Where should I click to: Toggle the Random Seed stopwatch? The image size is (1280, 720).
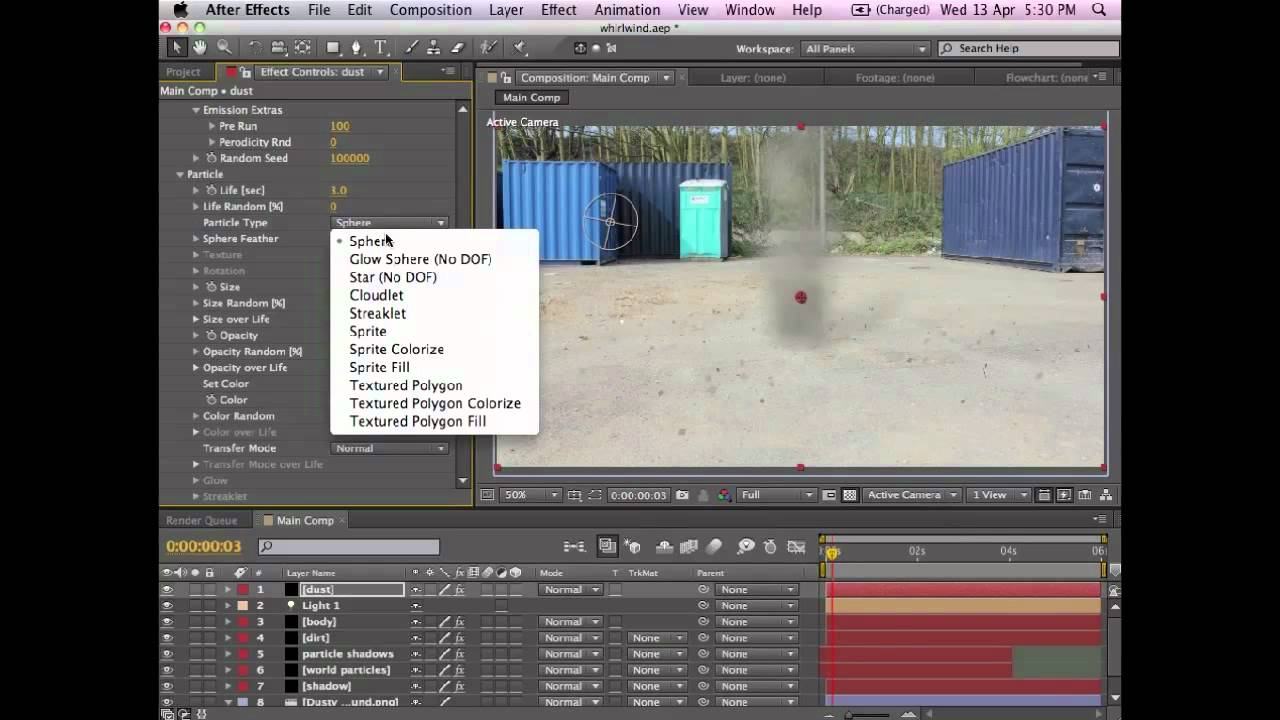(x=211, y=158)
